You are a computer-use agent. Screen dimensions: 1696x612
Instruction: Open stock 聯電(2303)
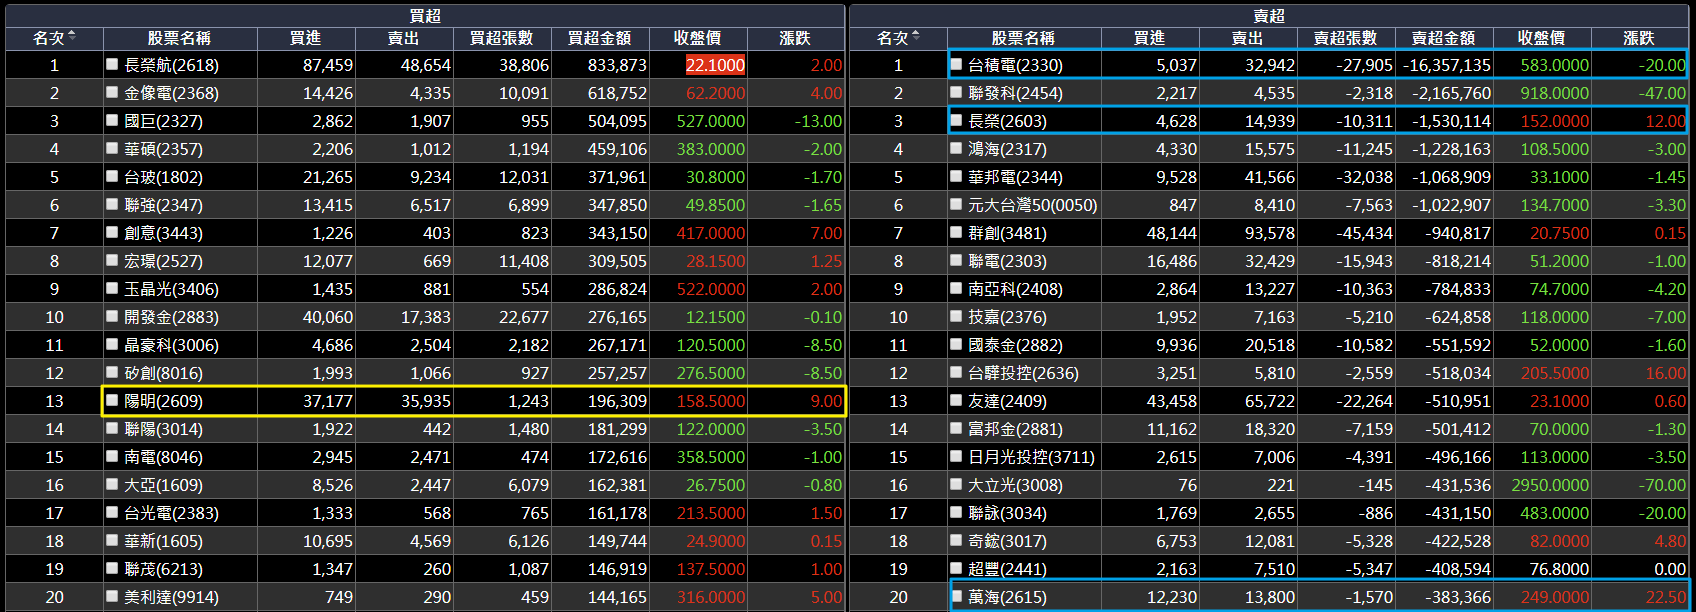click(1007, 261)
